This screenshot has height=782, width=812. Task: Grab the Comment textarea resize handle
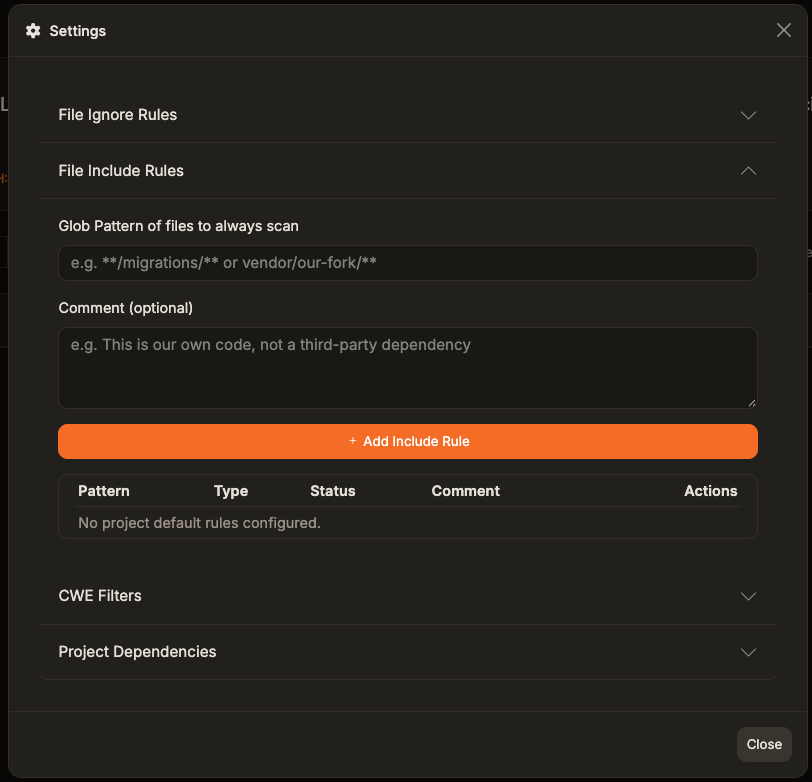tap(752, 403)
